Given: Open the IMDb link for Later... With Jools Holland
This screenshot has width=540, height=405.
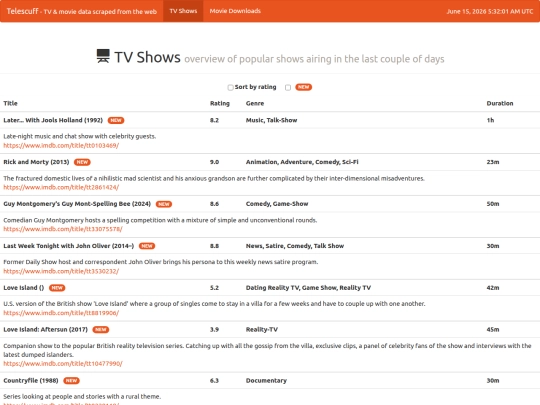Looking at the screenshot, I should [61, 146].
